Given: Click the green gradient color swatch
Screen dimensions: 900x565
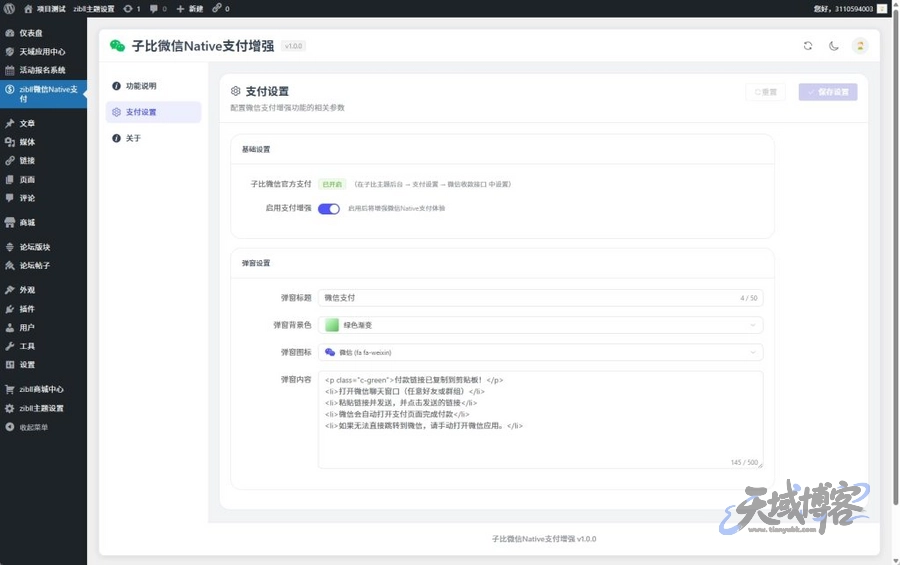Looking at the screenshot, I should [x=332, y=325].
